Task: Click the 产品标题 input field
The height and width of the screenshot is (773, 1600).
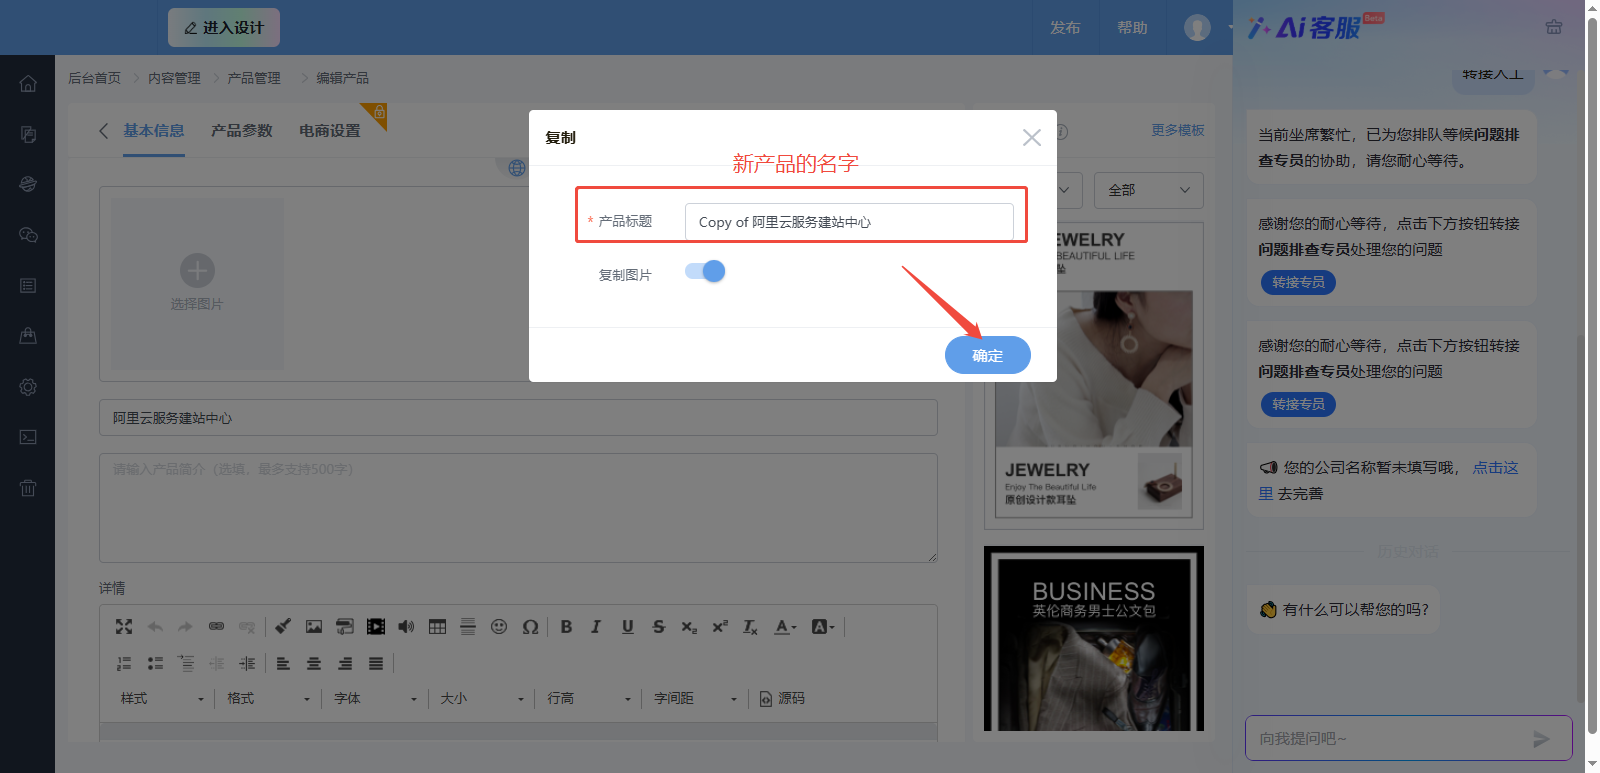Action: (x=848, y=222)
